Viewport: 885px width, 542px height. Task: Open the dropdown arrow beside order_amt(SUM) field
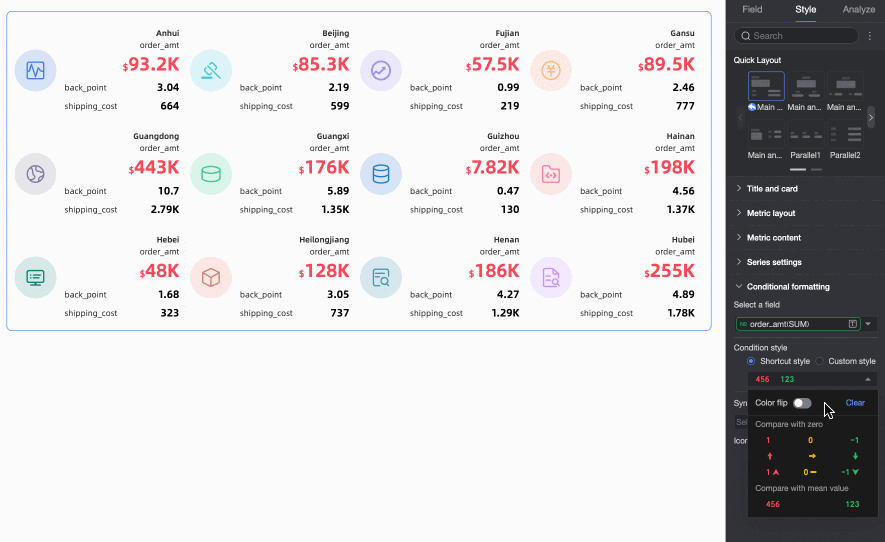(x=868, y=324)
